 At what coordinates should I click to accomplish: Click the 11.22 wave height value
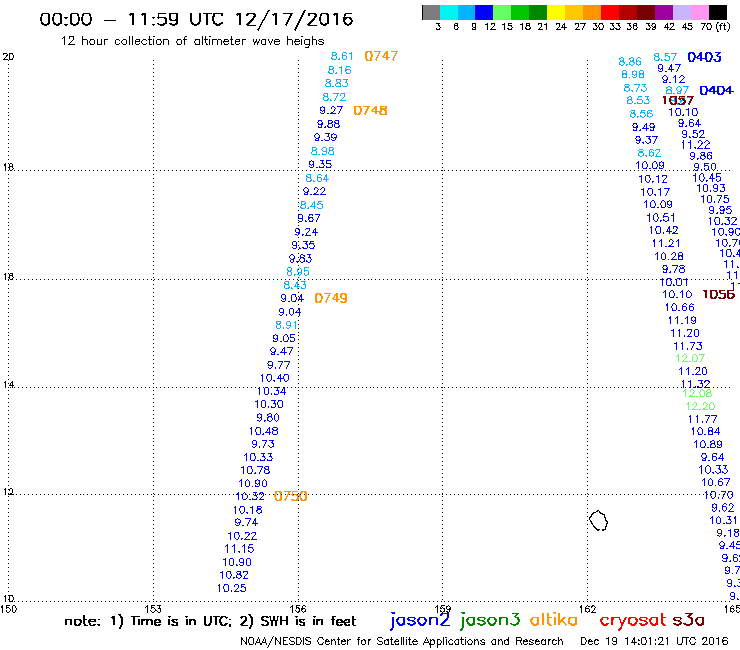696,145
